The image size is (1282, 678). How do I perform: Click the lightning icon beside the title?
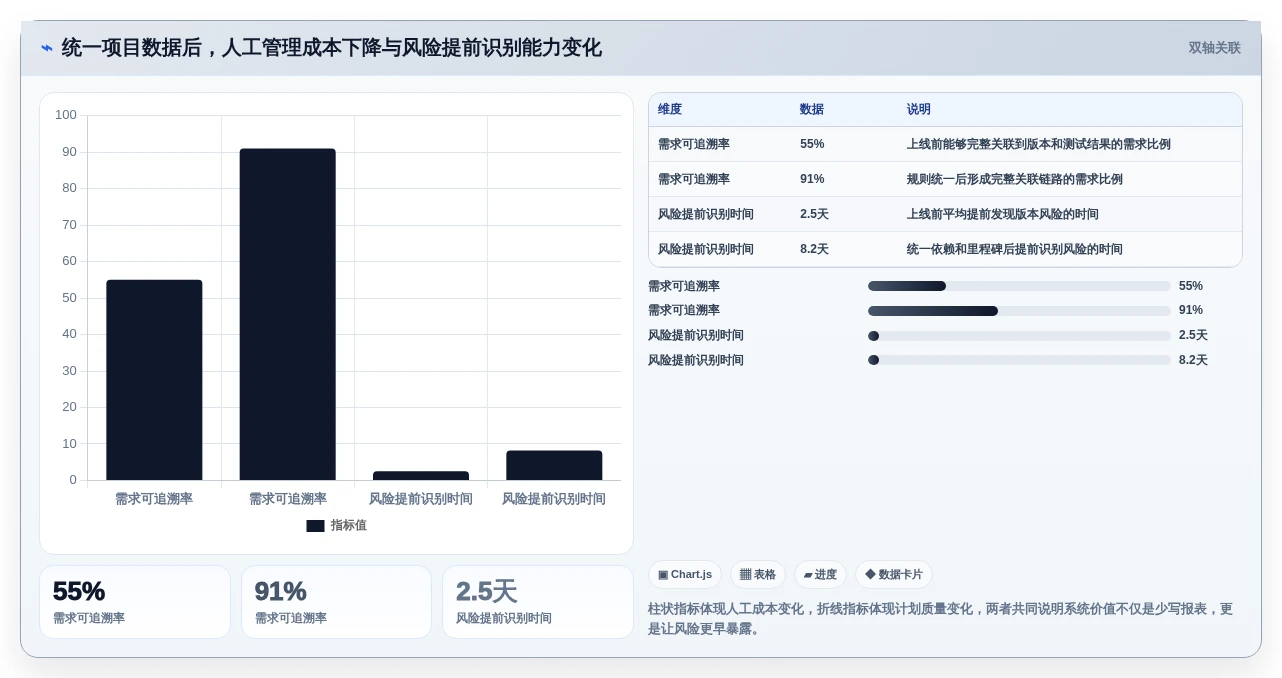coord(47,48)
